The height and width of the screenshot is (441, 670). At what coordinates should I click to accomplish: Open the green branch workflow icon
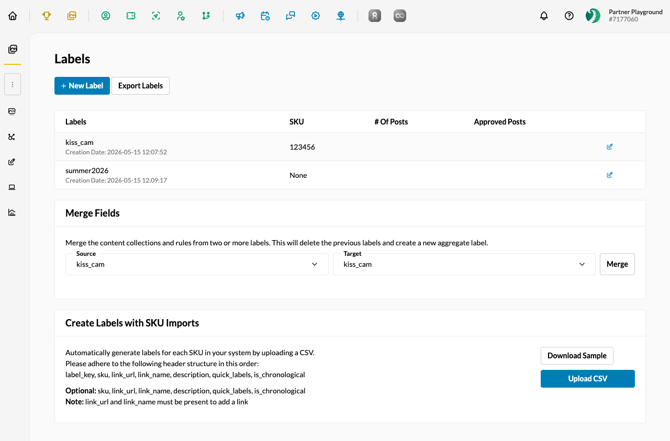206,16
